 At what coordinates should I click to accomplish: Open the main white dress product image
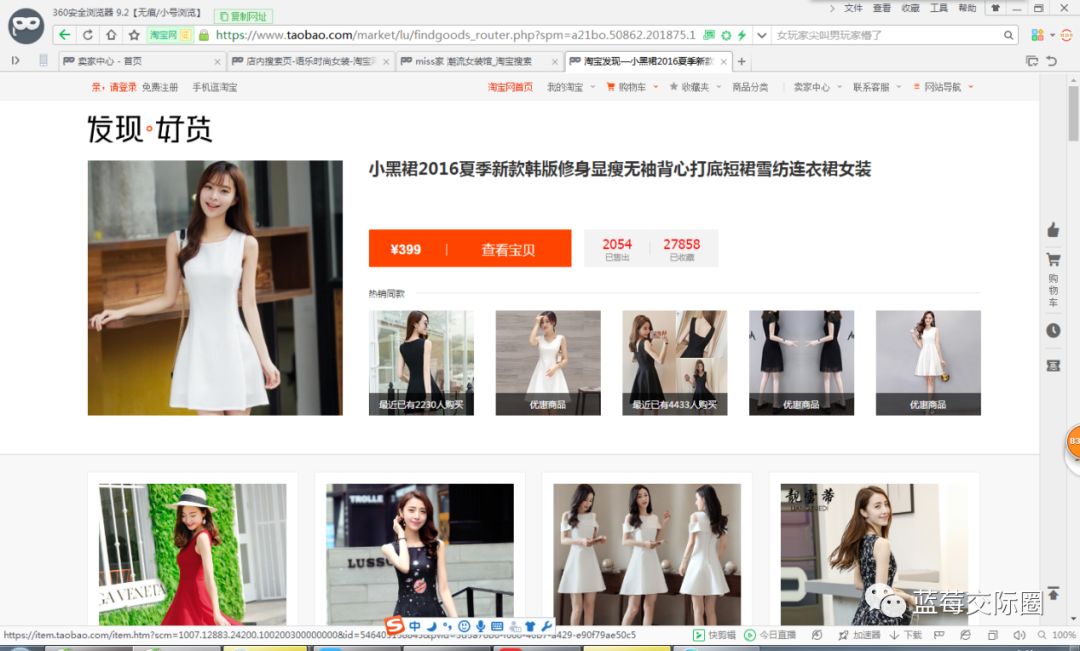point(215,288)
